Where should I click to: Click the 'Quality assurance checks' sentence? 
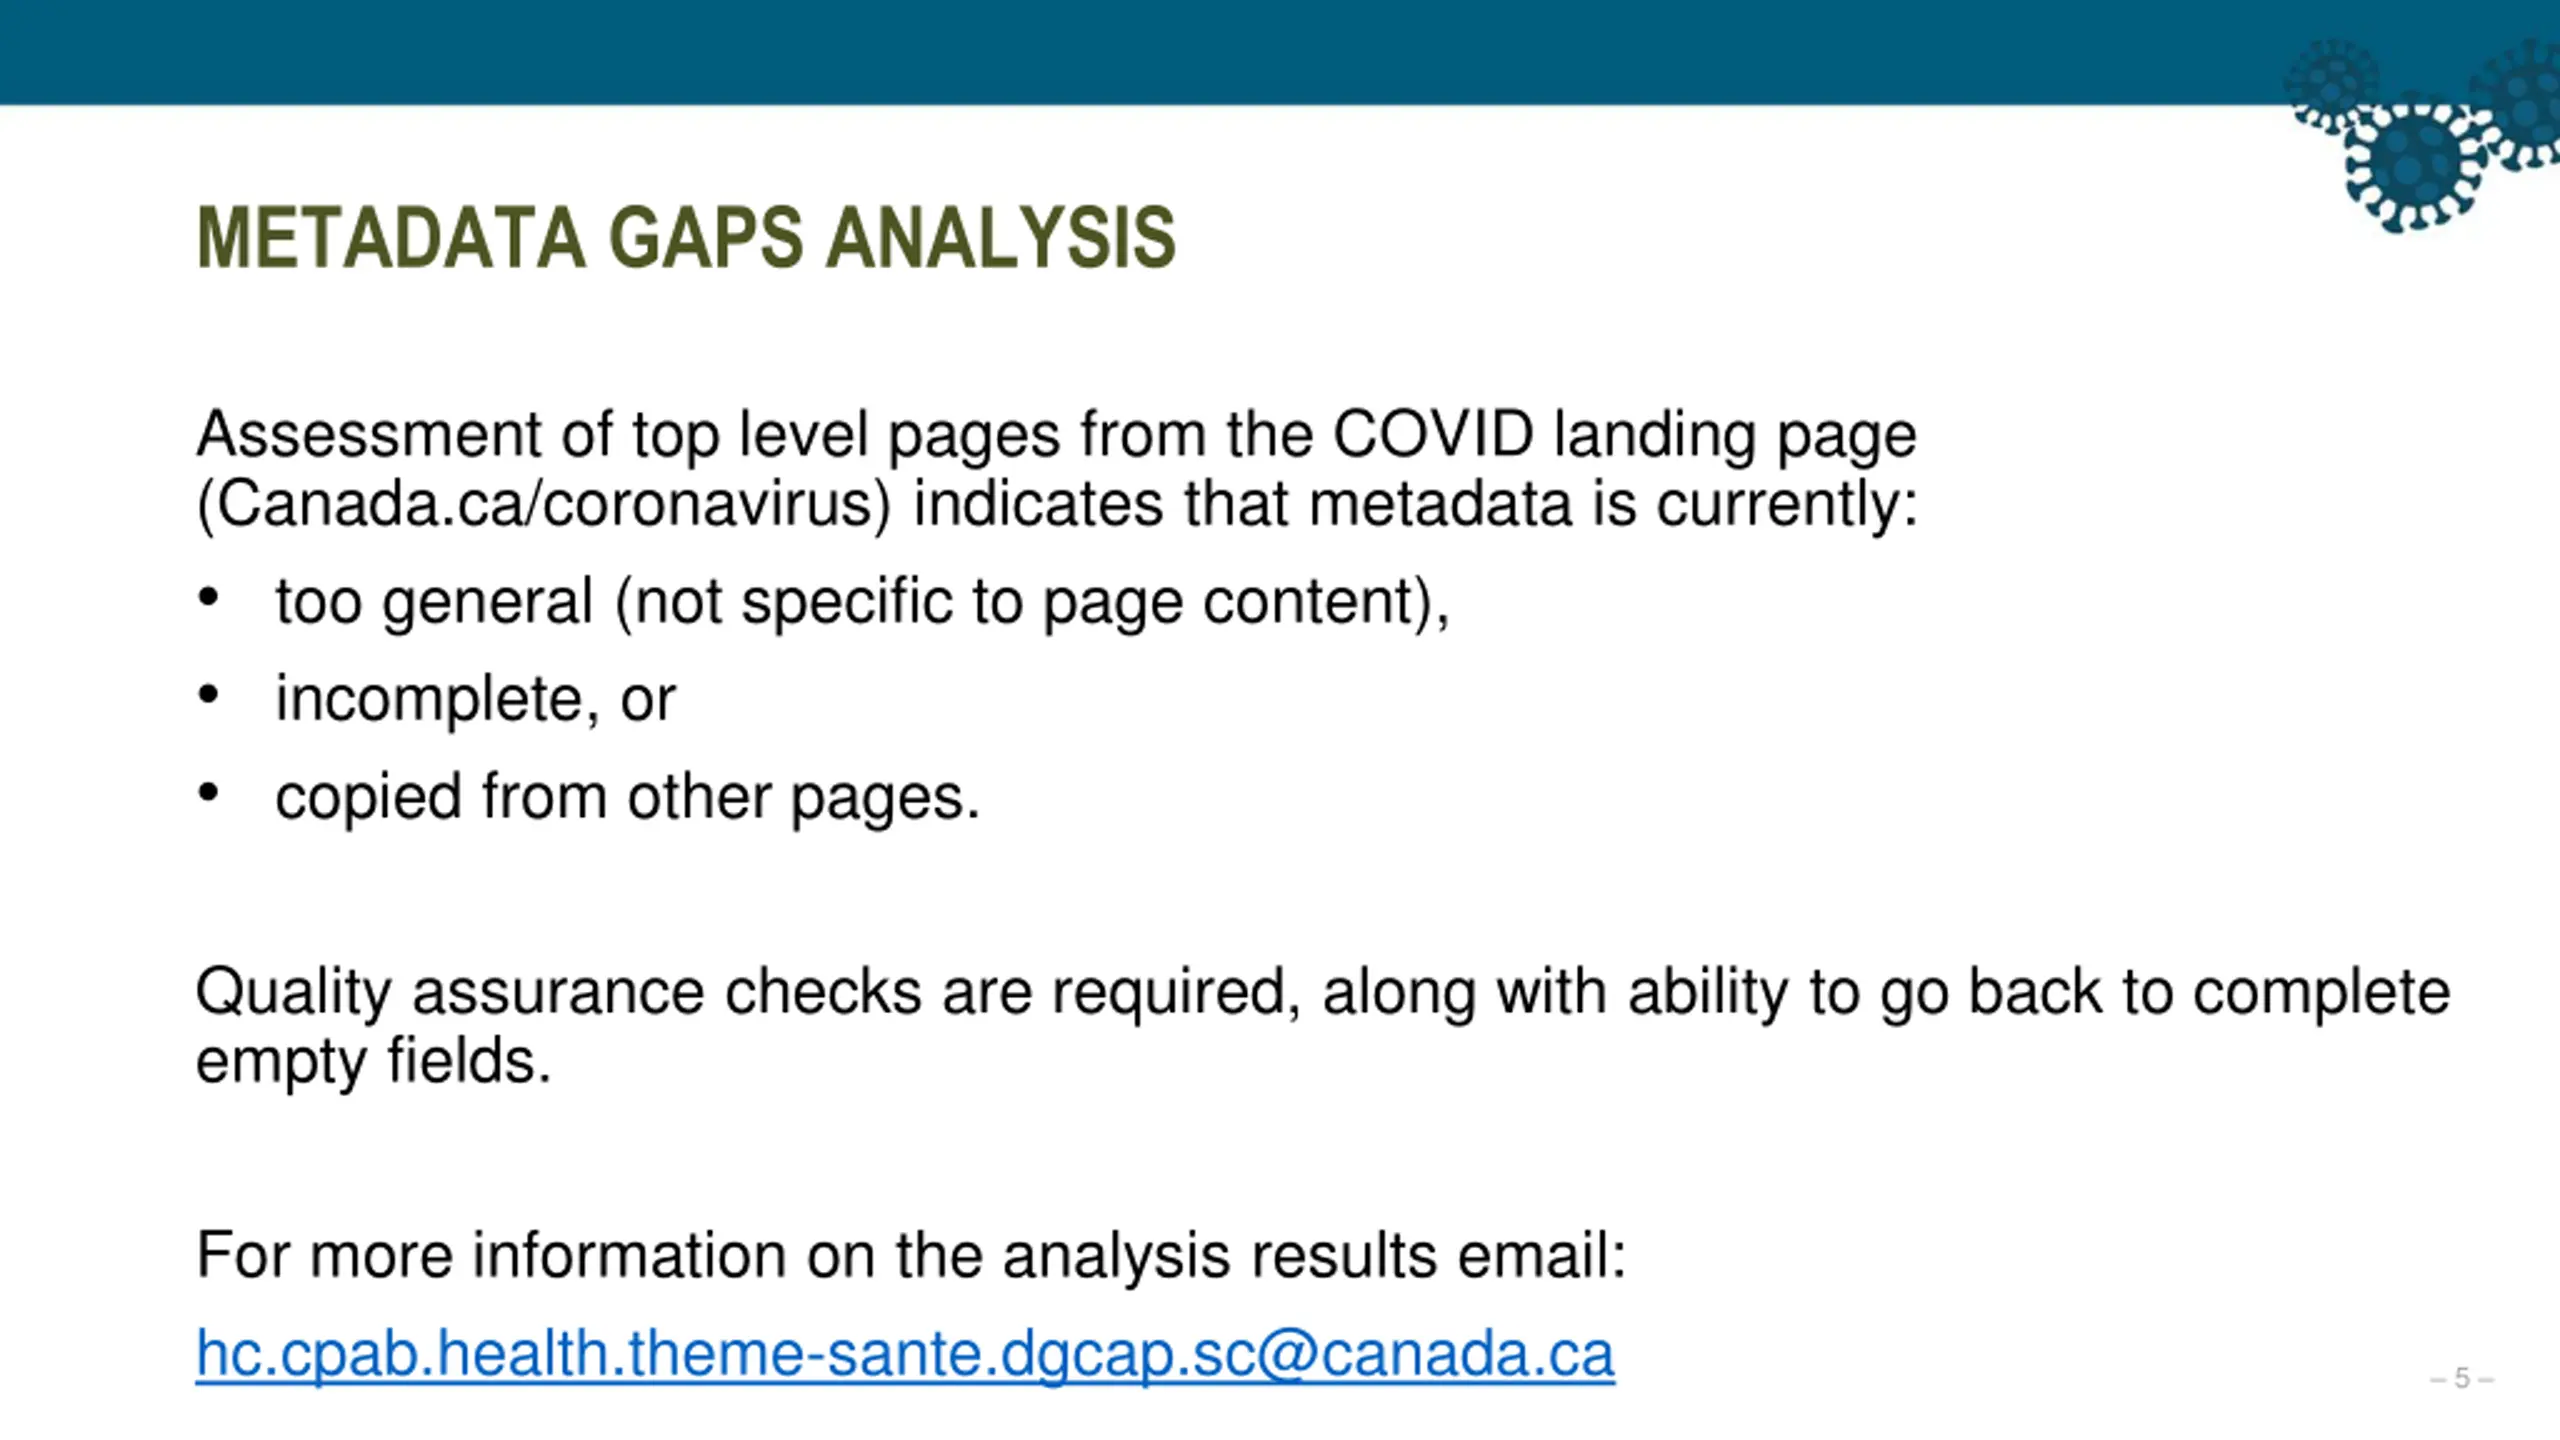[x=1323, y=994]
